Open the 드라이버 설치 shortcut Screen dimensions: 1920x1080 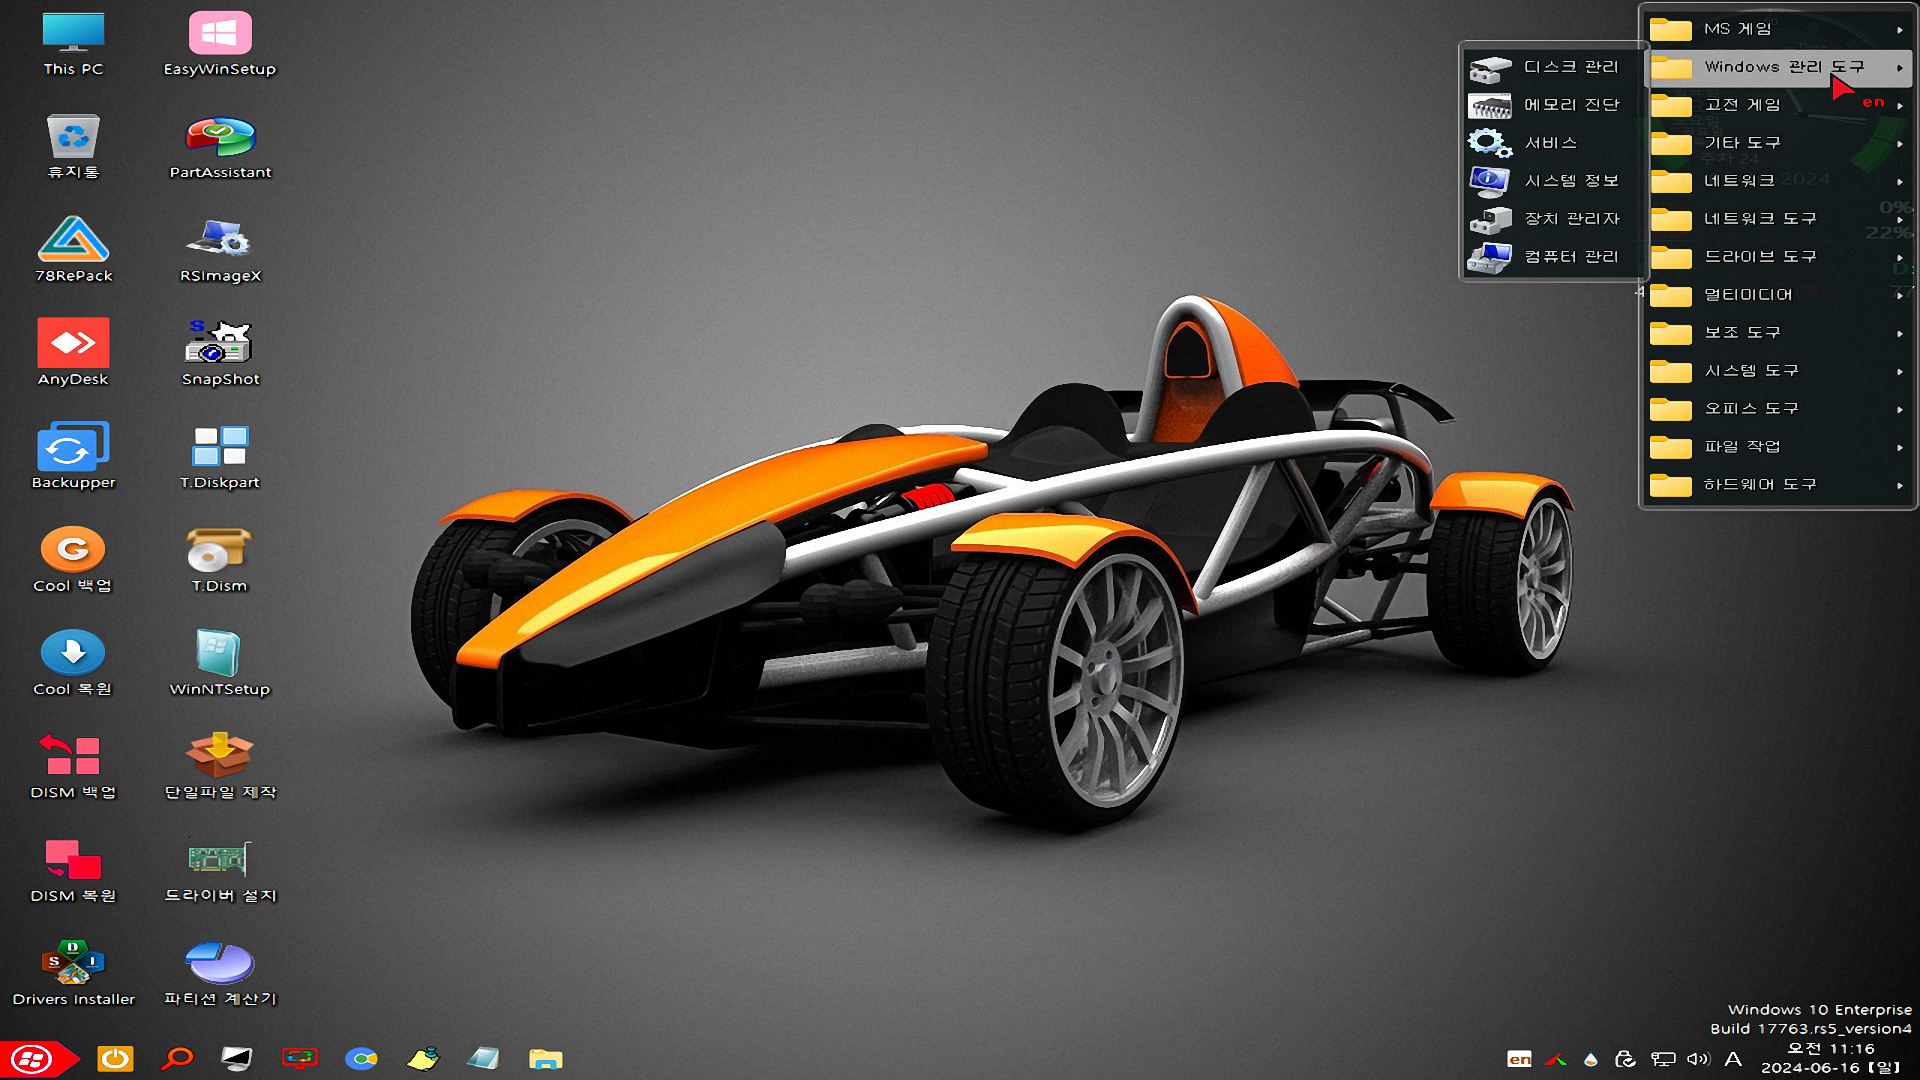(x=220, y=870)
